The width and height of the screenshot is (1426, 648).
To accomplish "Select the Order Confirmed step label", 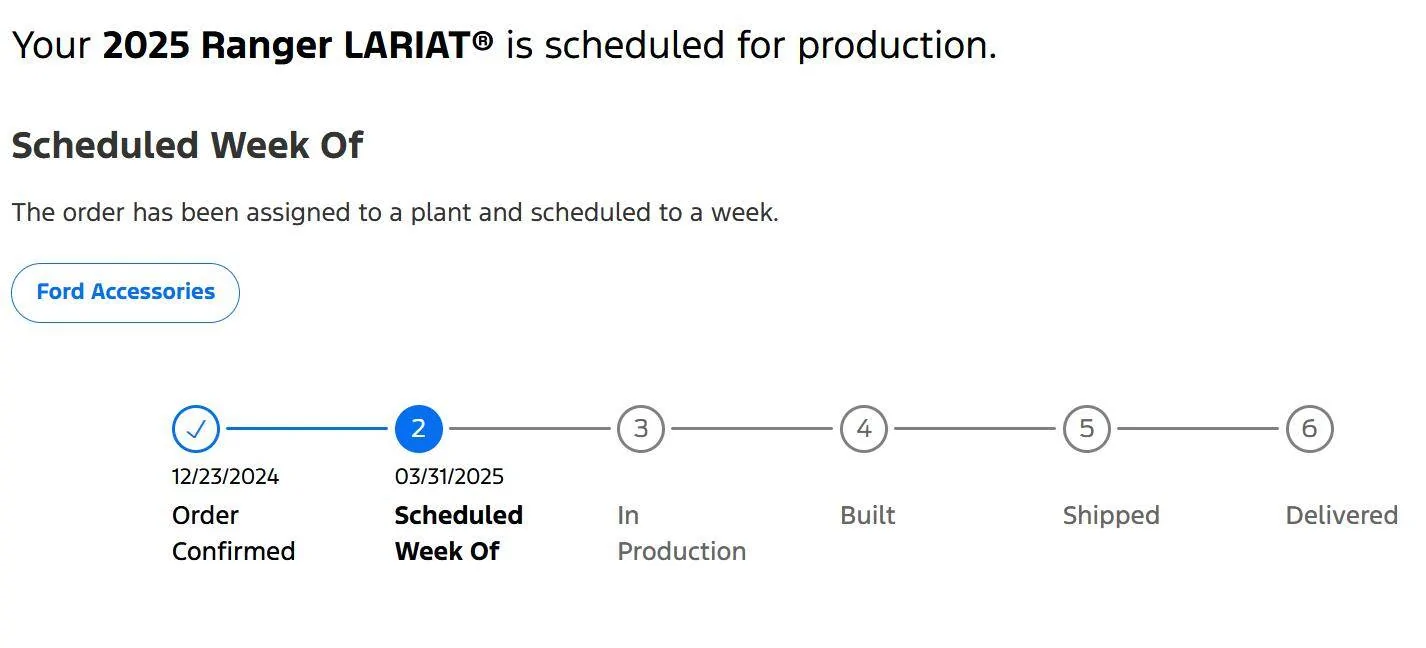I will point(233,533).
